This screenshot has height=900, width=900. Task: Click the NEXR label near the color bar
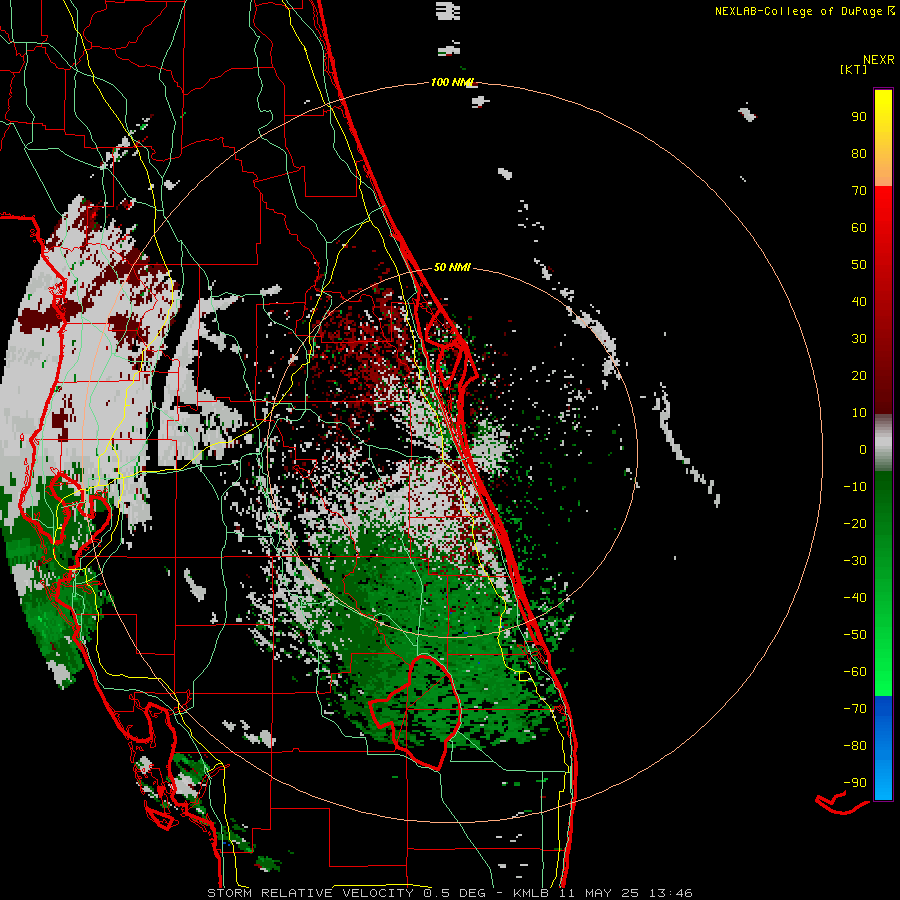(x=879, y=60)
